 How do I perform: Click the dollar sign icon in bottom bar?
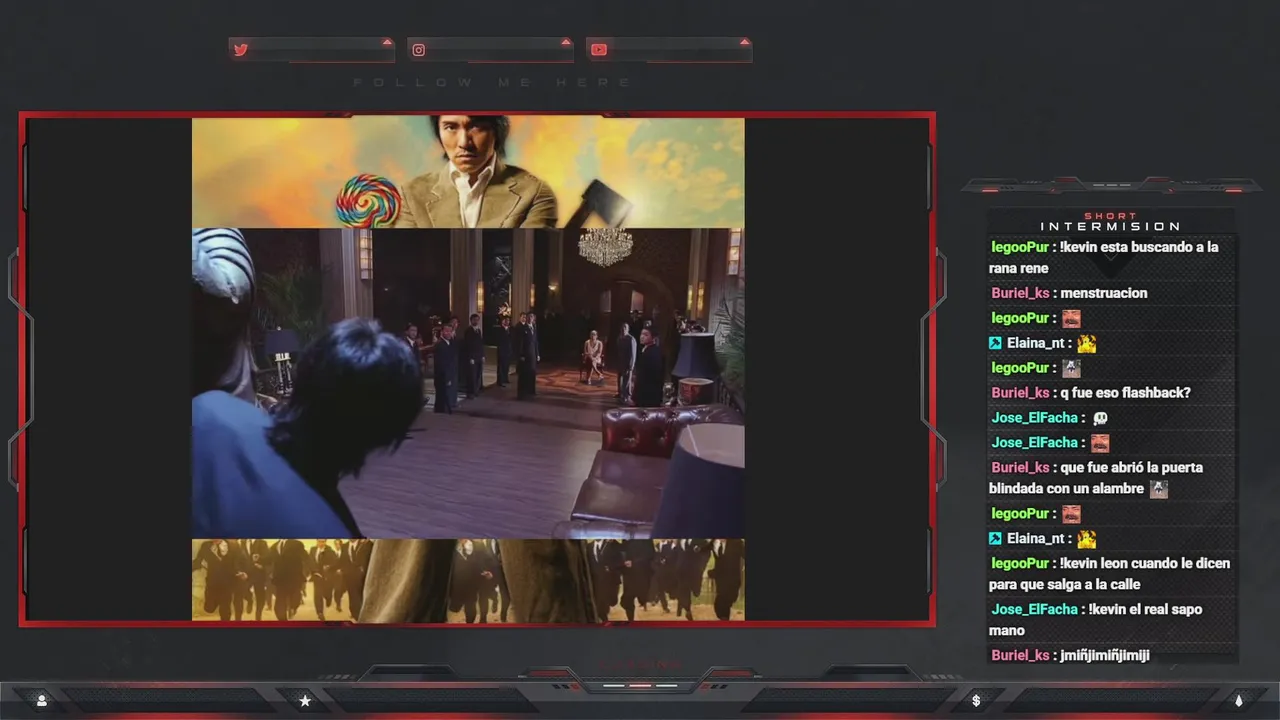(976, 701)
